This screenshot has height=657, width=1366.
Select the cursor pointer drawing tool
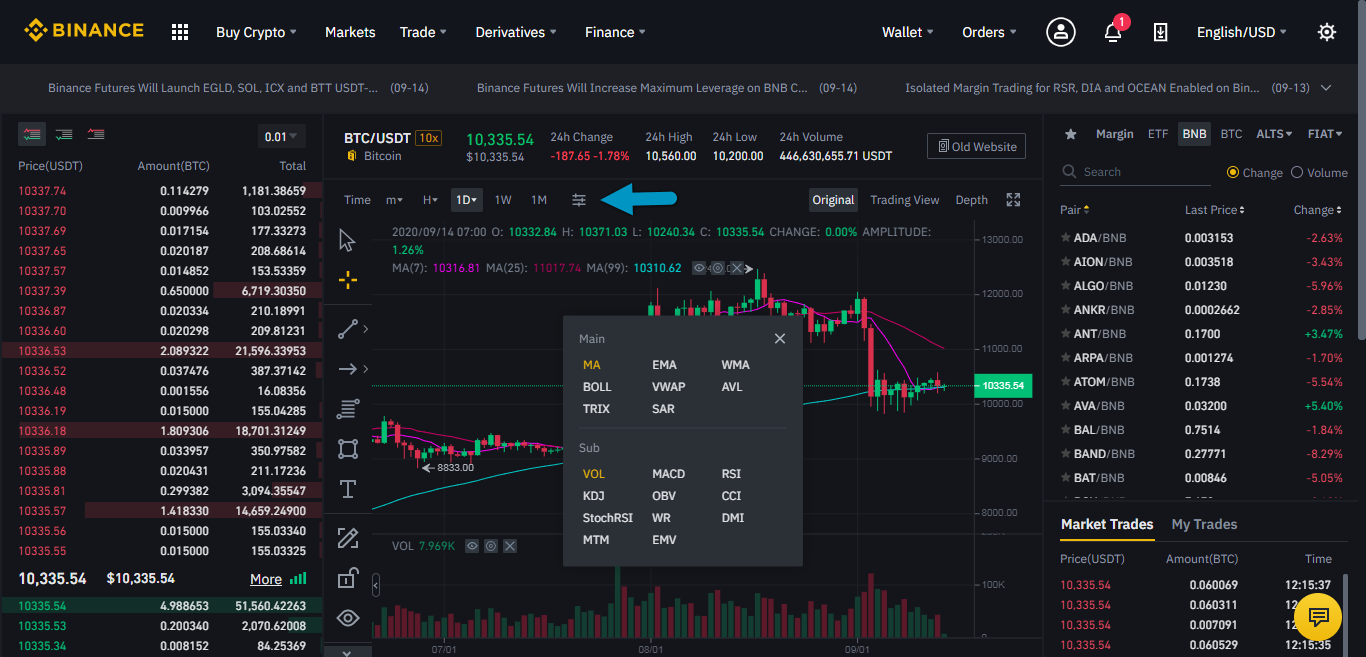point(348,240)
